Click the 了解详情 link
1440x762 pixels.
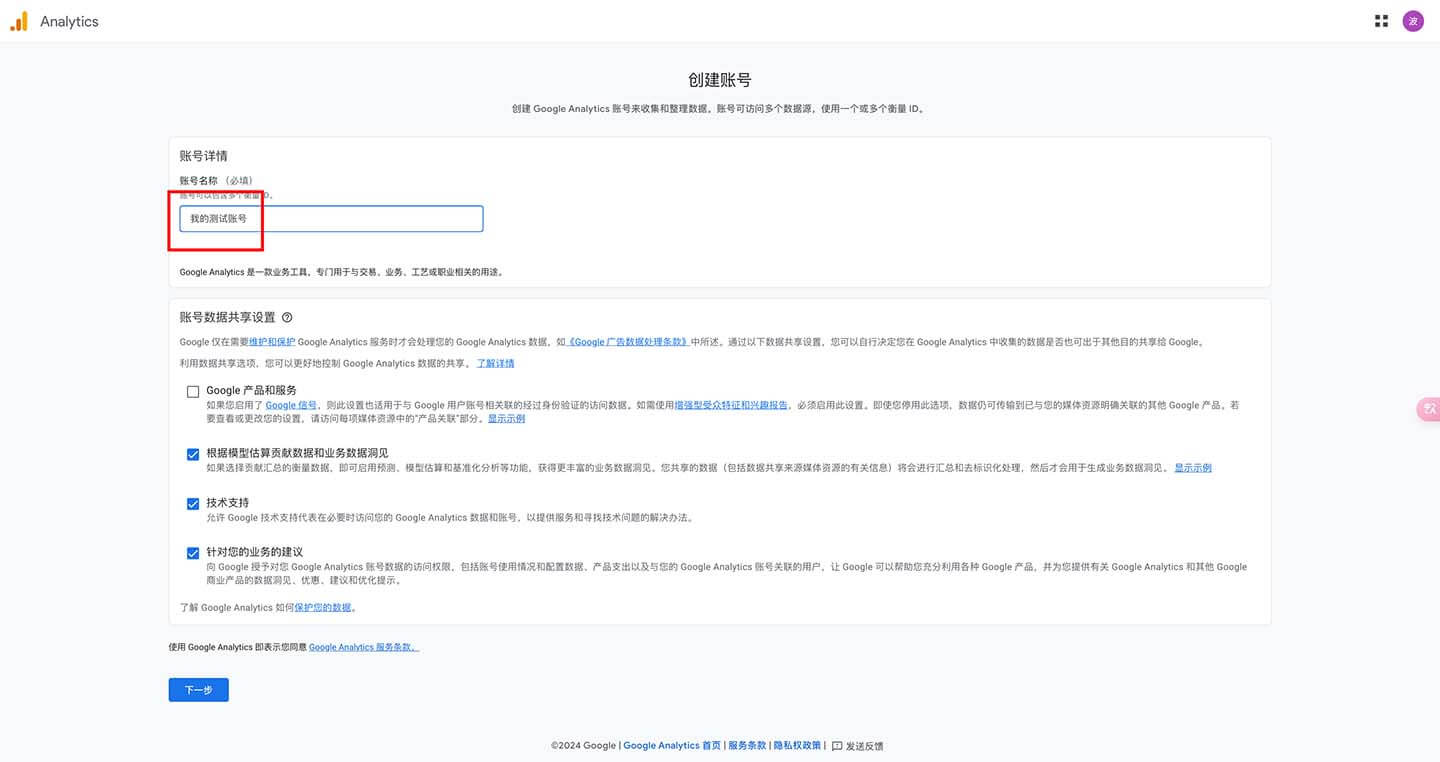495,364
